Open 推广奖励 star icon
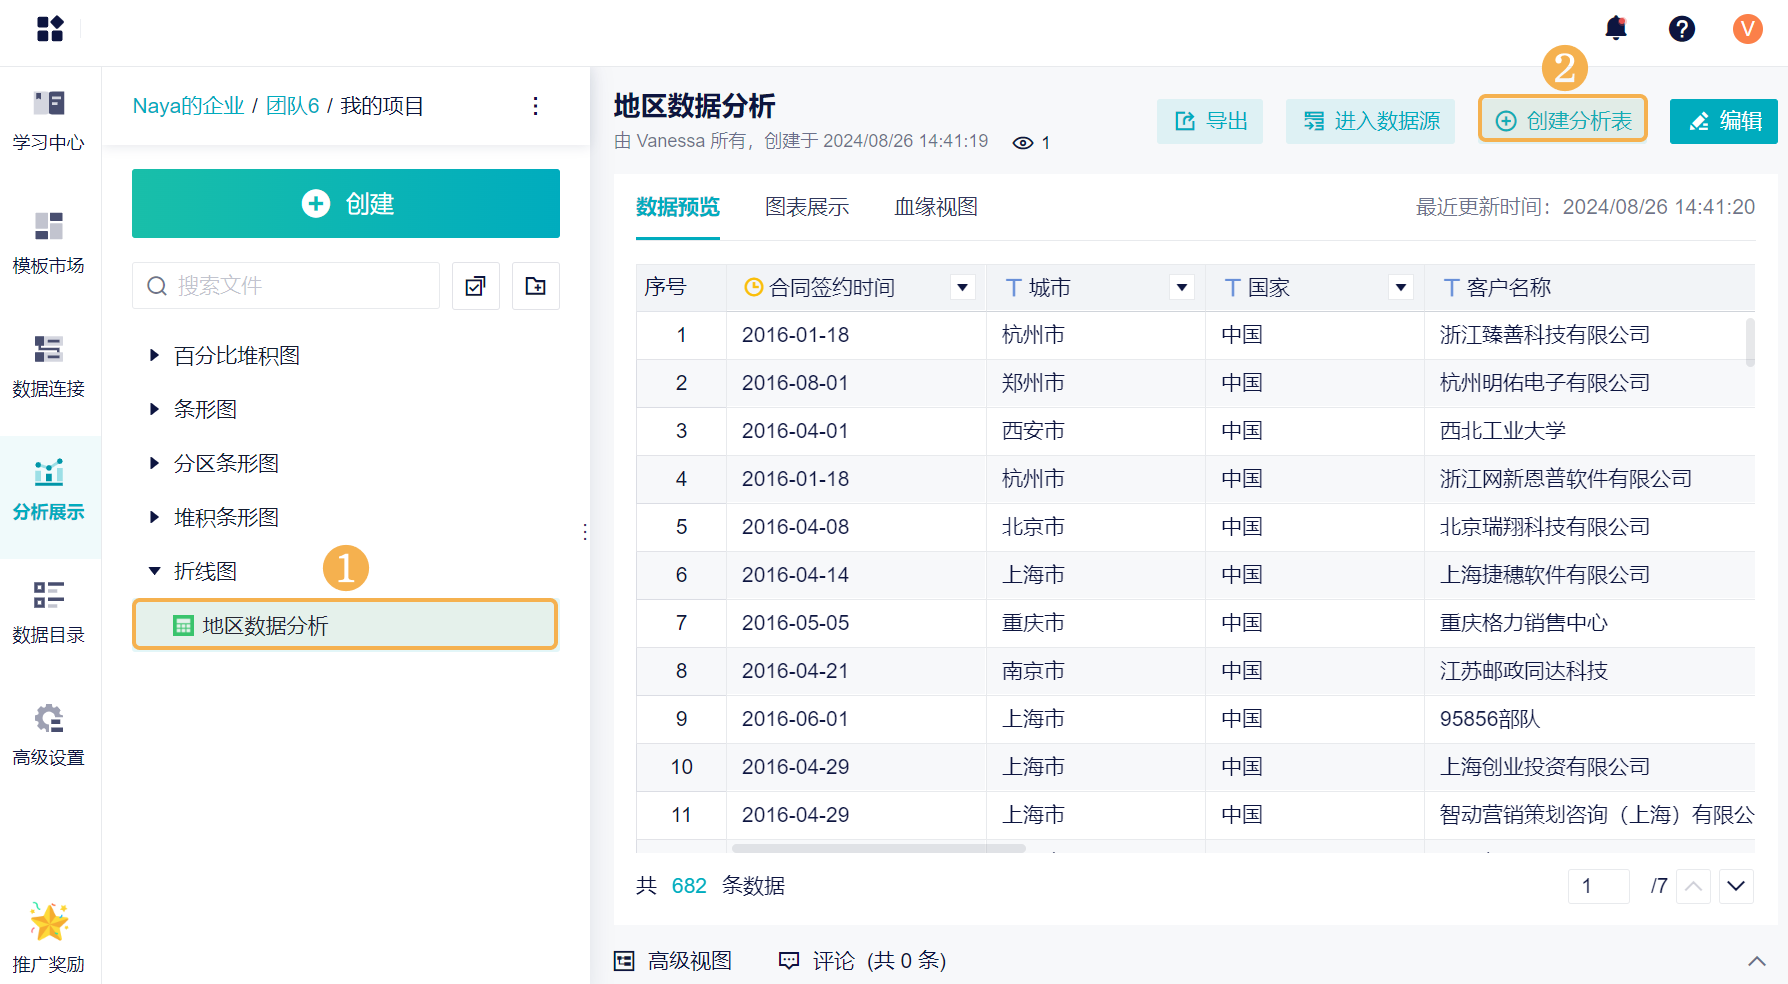The width and height of the screenshot is (1788, 984). [49, 922]
